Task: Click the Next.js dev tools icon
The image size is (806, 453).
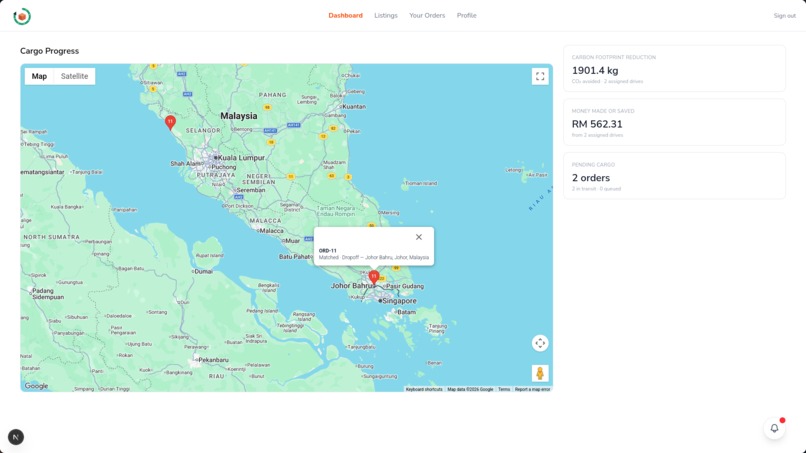Action: [16, 437]
